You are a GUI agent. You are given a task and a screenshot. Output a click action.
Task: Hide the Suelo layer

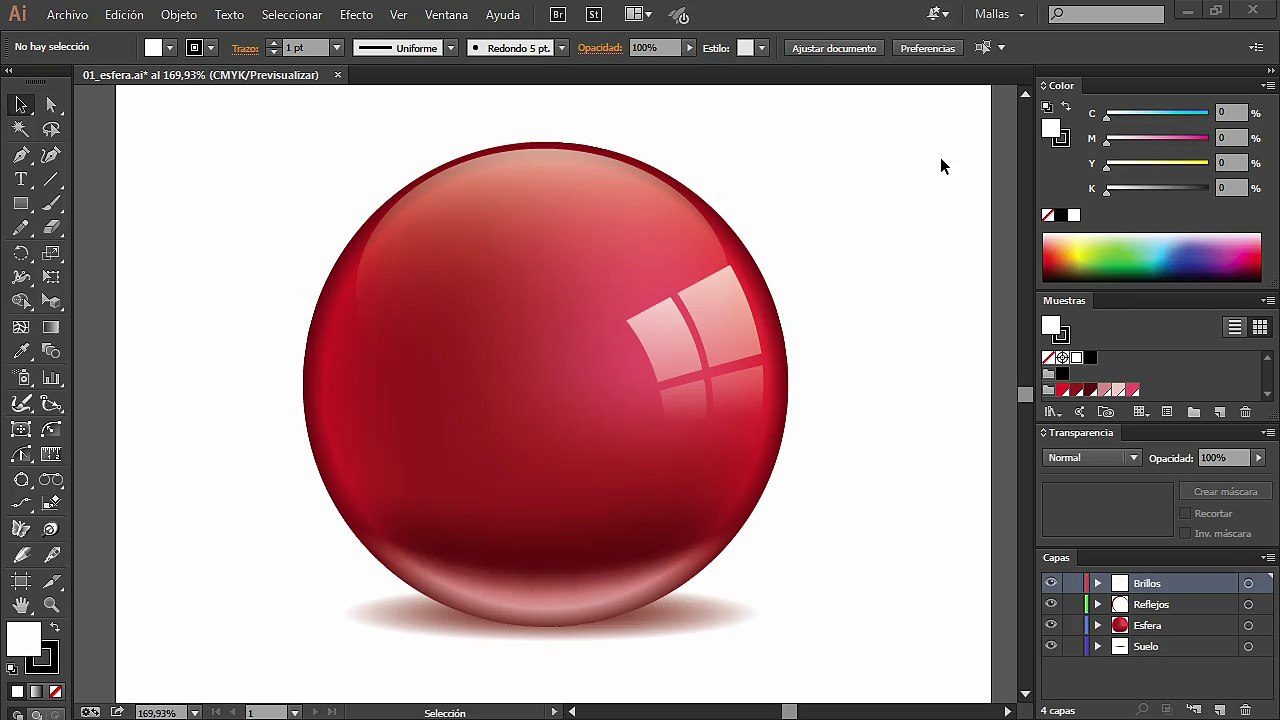1050,646
